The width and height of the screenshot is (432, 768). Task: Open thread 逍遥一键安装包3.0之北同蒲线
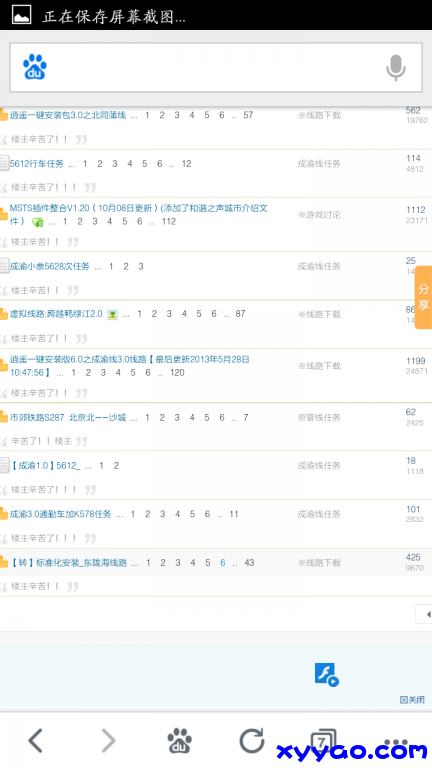point(68,115)
